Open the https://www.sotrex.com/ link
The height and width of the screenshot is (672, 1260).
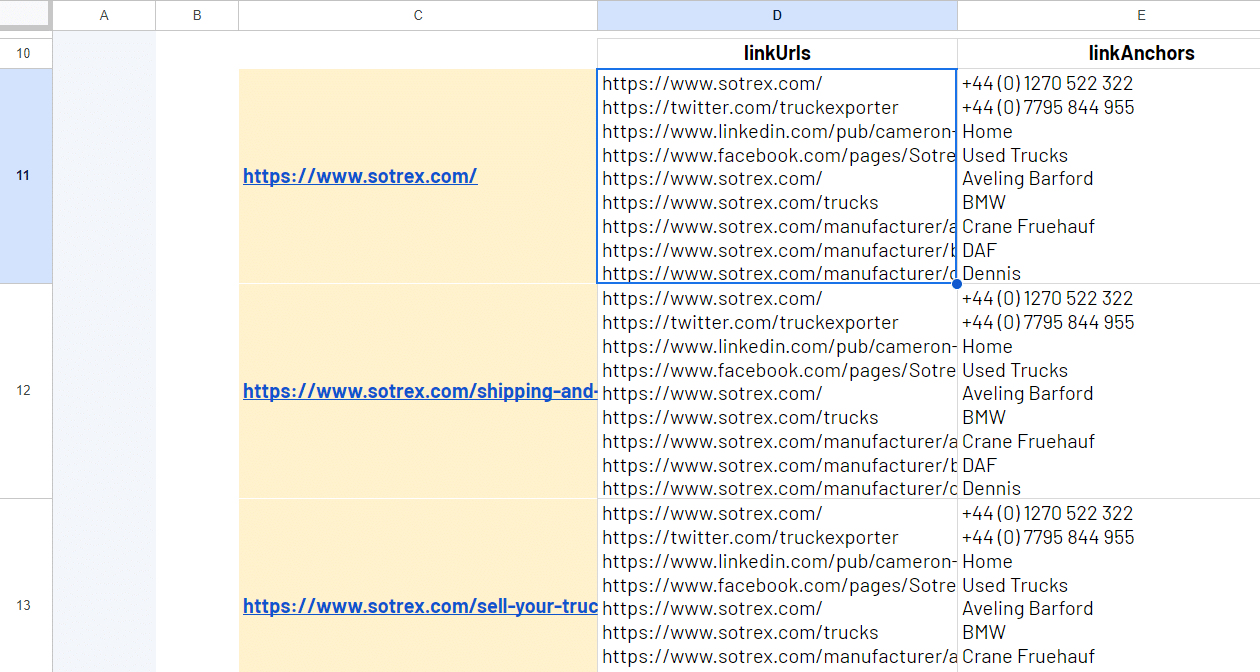click(x=360, y=177)
